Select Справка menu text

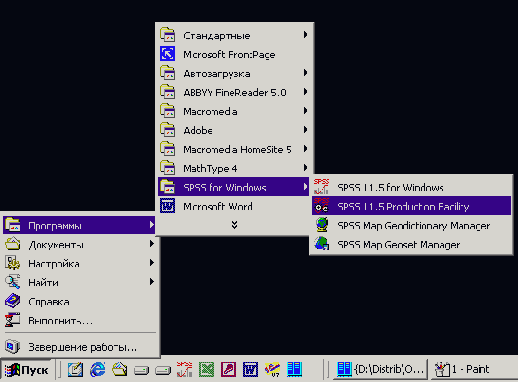click(49, 302)
